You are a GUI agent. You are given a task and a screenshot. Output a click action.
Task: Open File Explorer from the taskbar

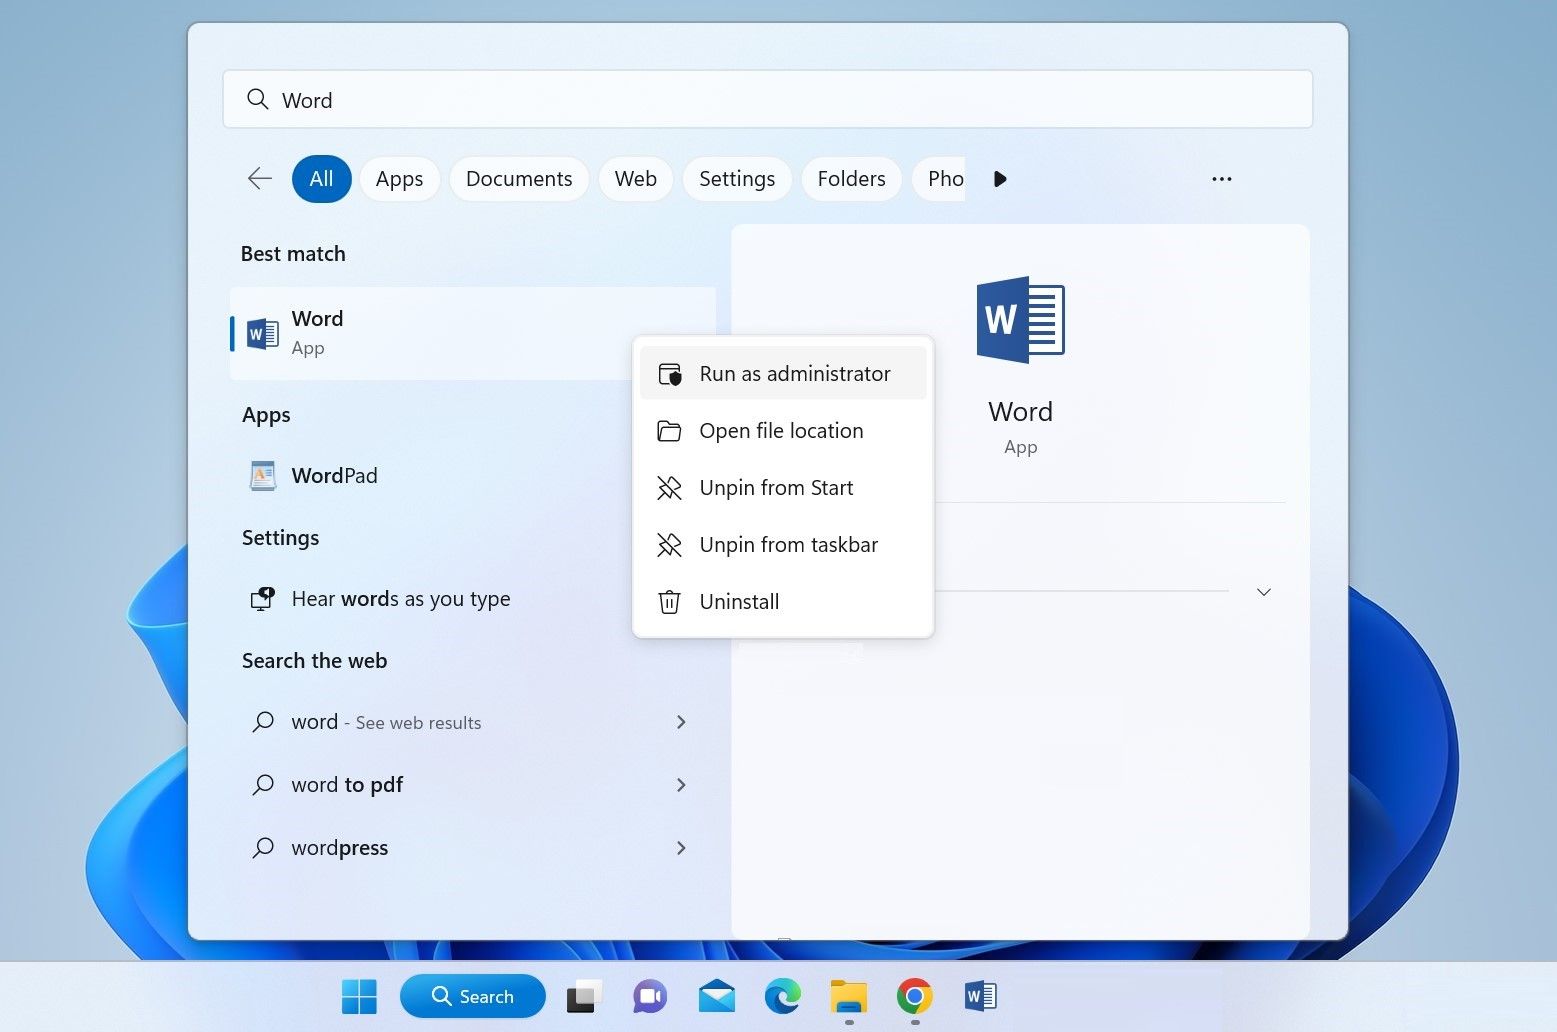(848, 996)
